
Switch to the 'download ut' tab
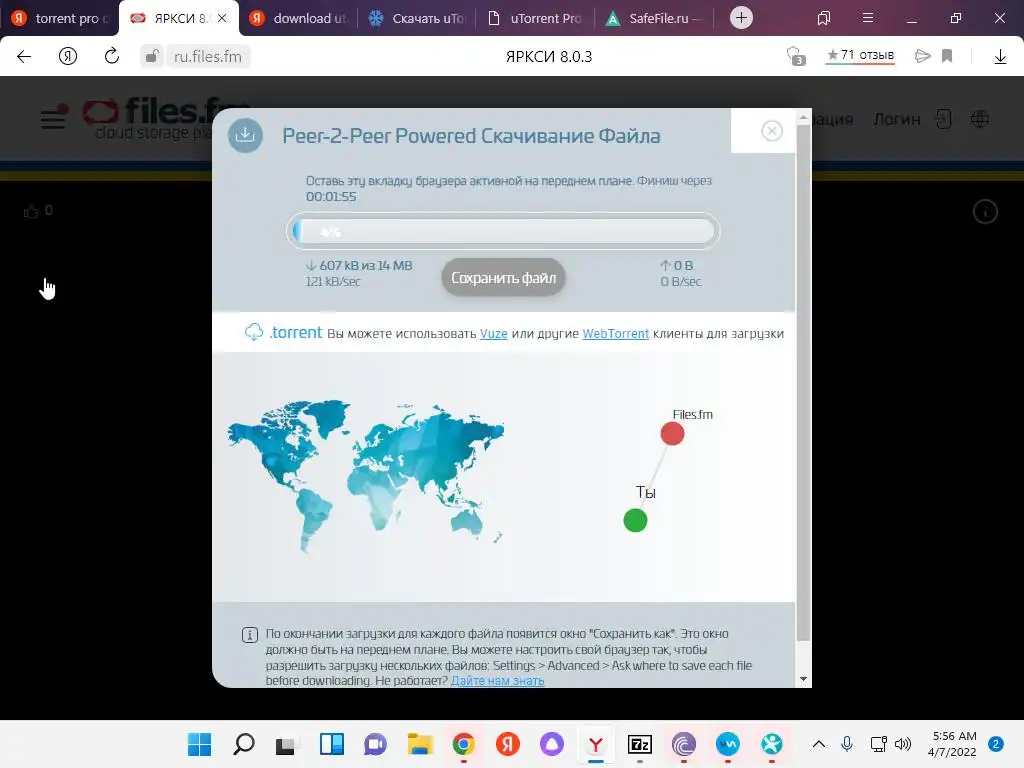click(x=298, y=18)
